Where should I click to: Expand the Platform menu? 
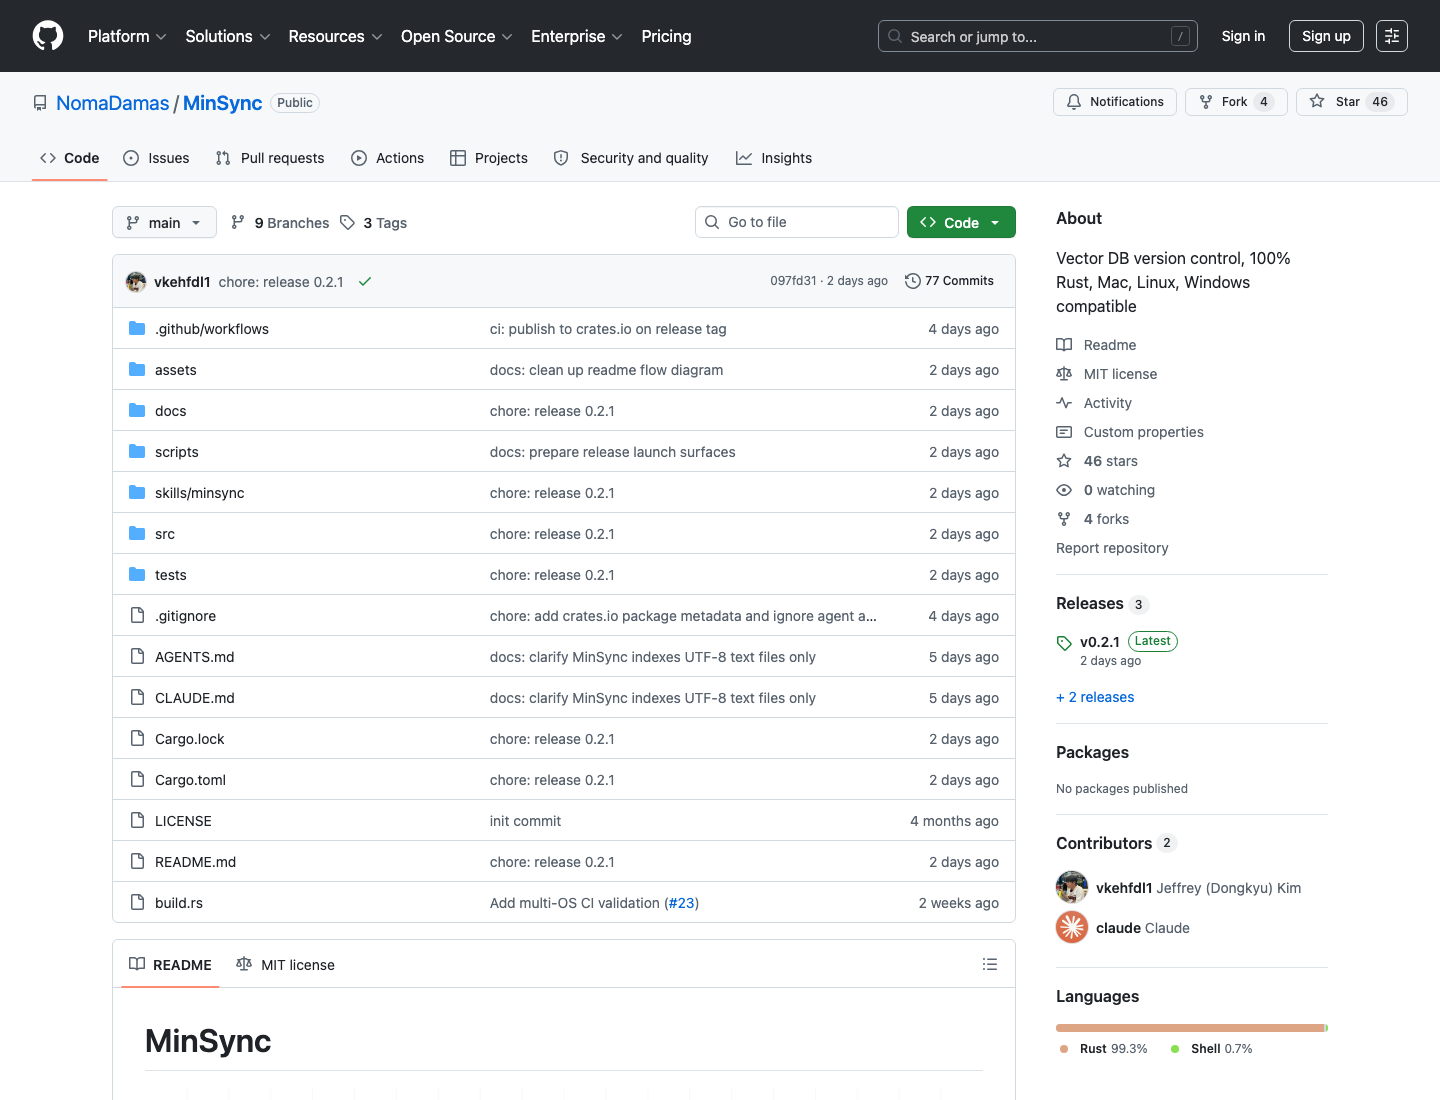coord(127,36)
